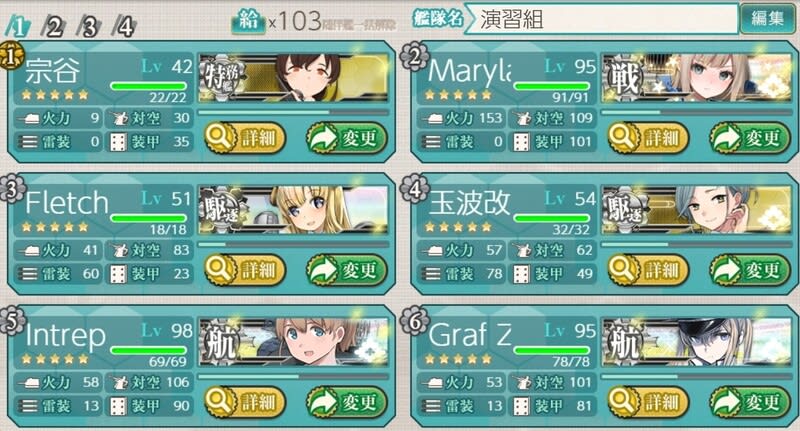Edit the fleet name field 演習組

[x=603, y=19]
